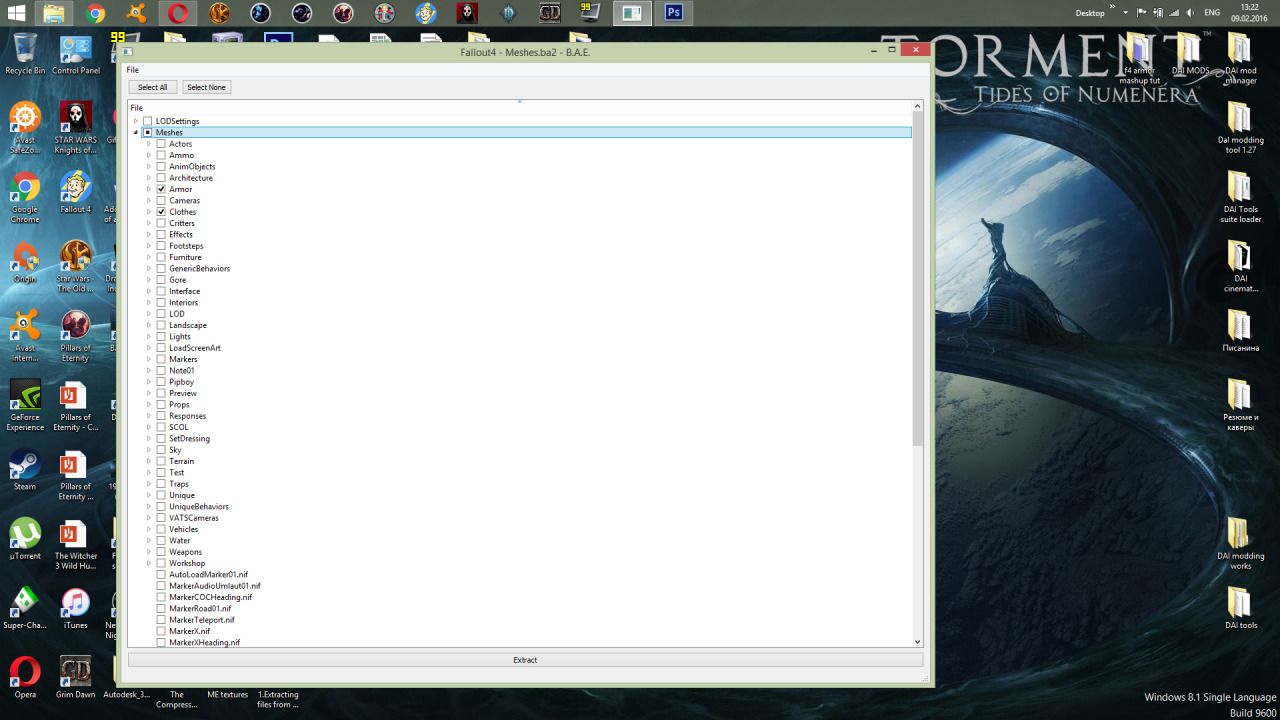The image size is (1280, 720).
Task: Click the scroll down arrow of file list
Action: pyautogui.click(x=918, y=641)
